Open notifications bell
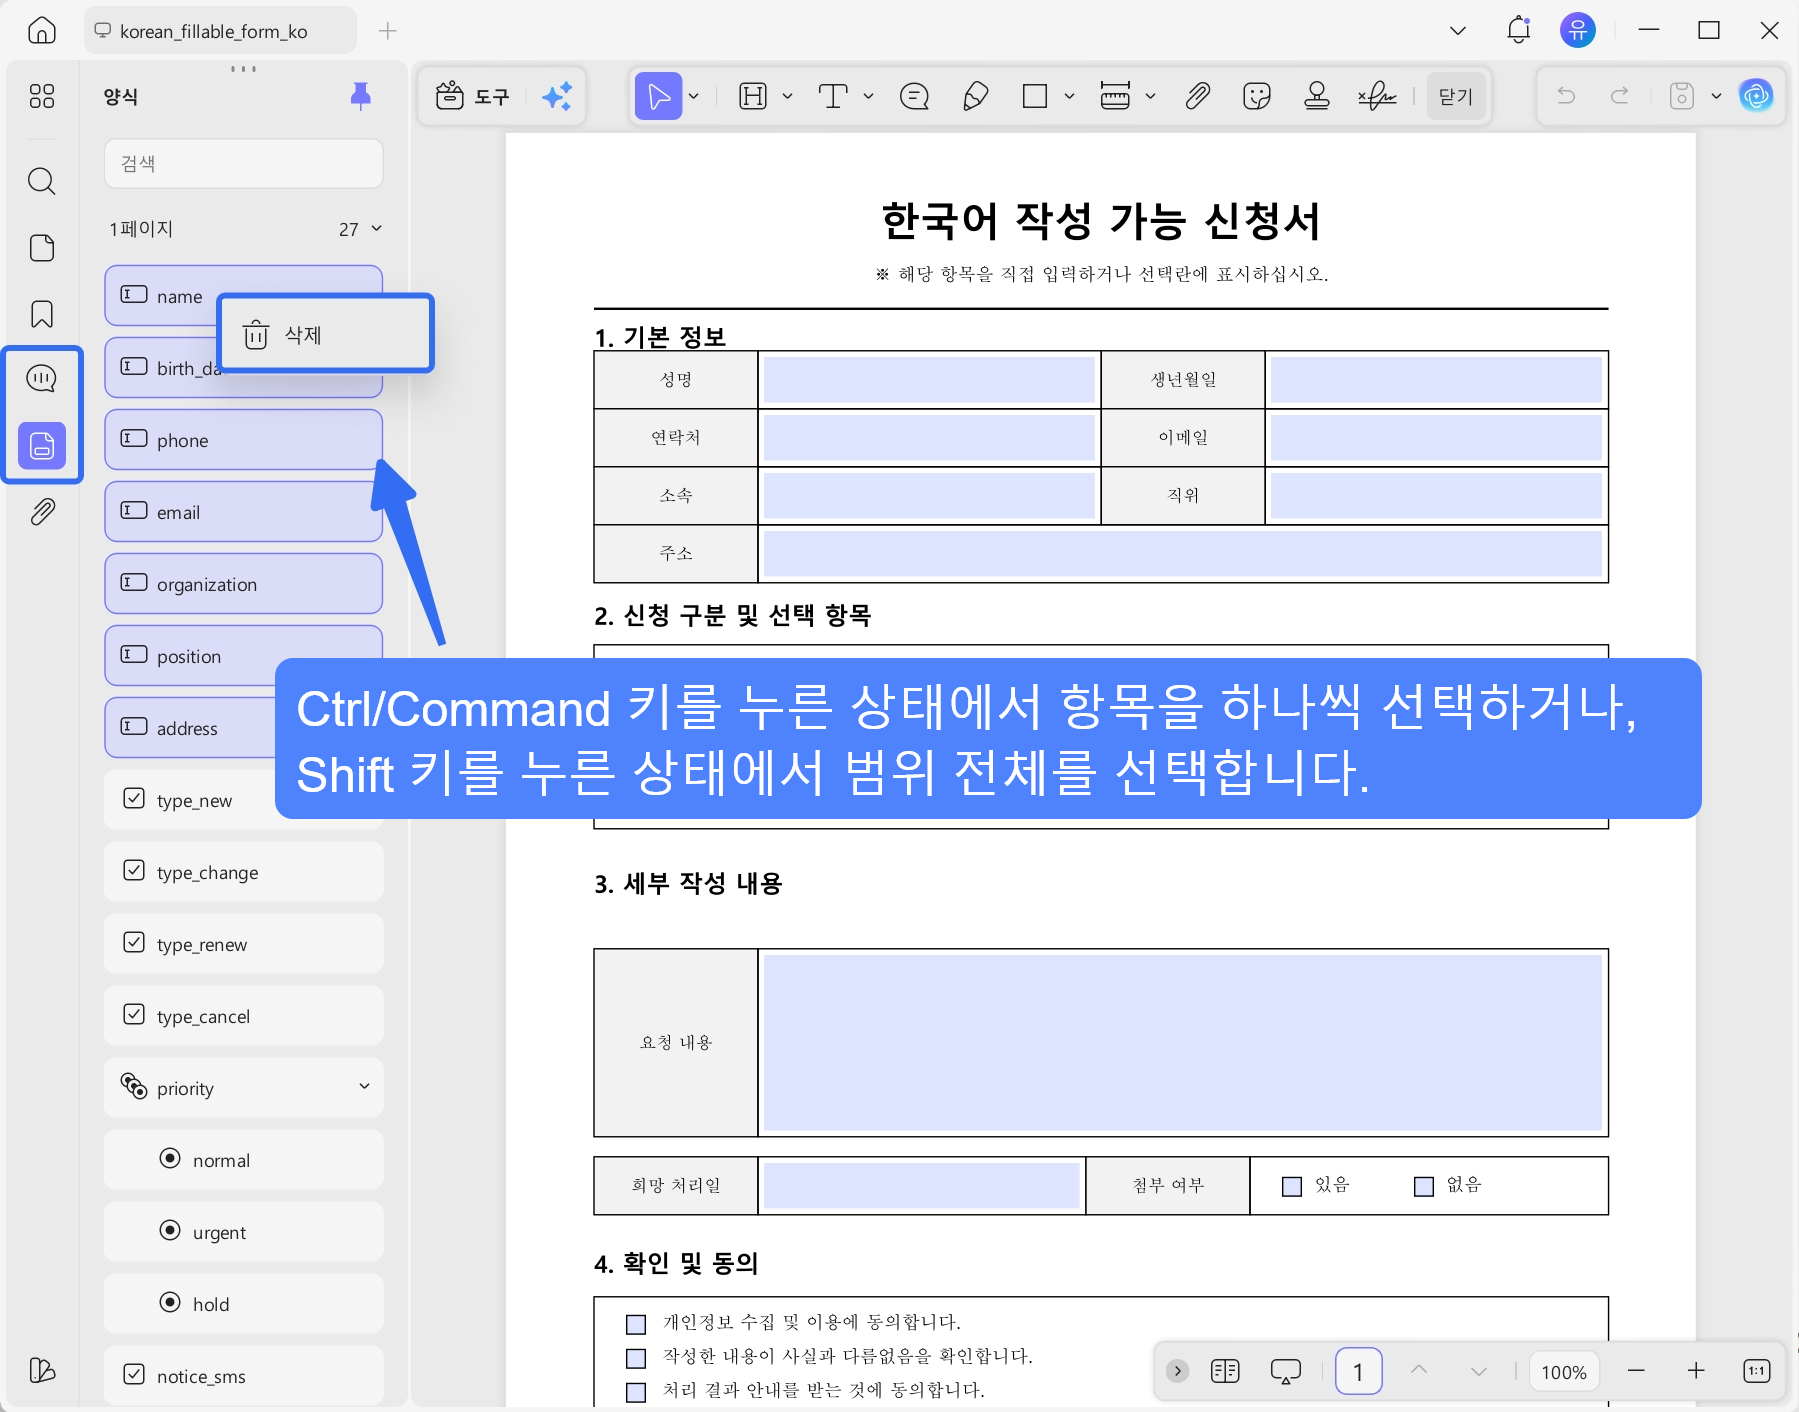Viewport: 1799px width, 1412px height. coord(1518,31)
